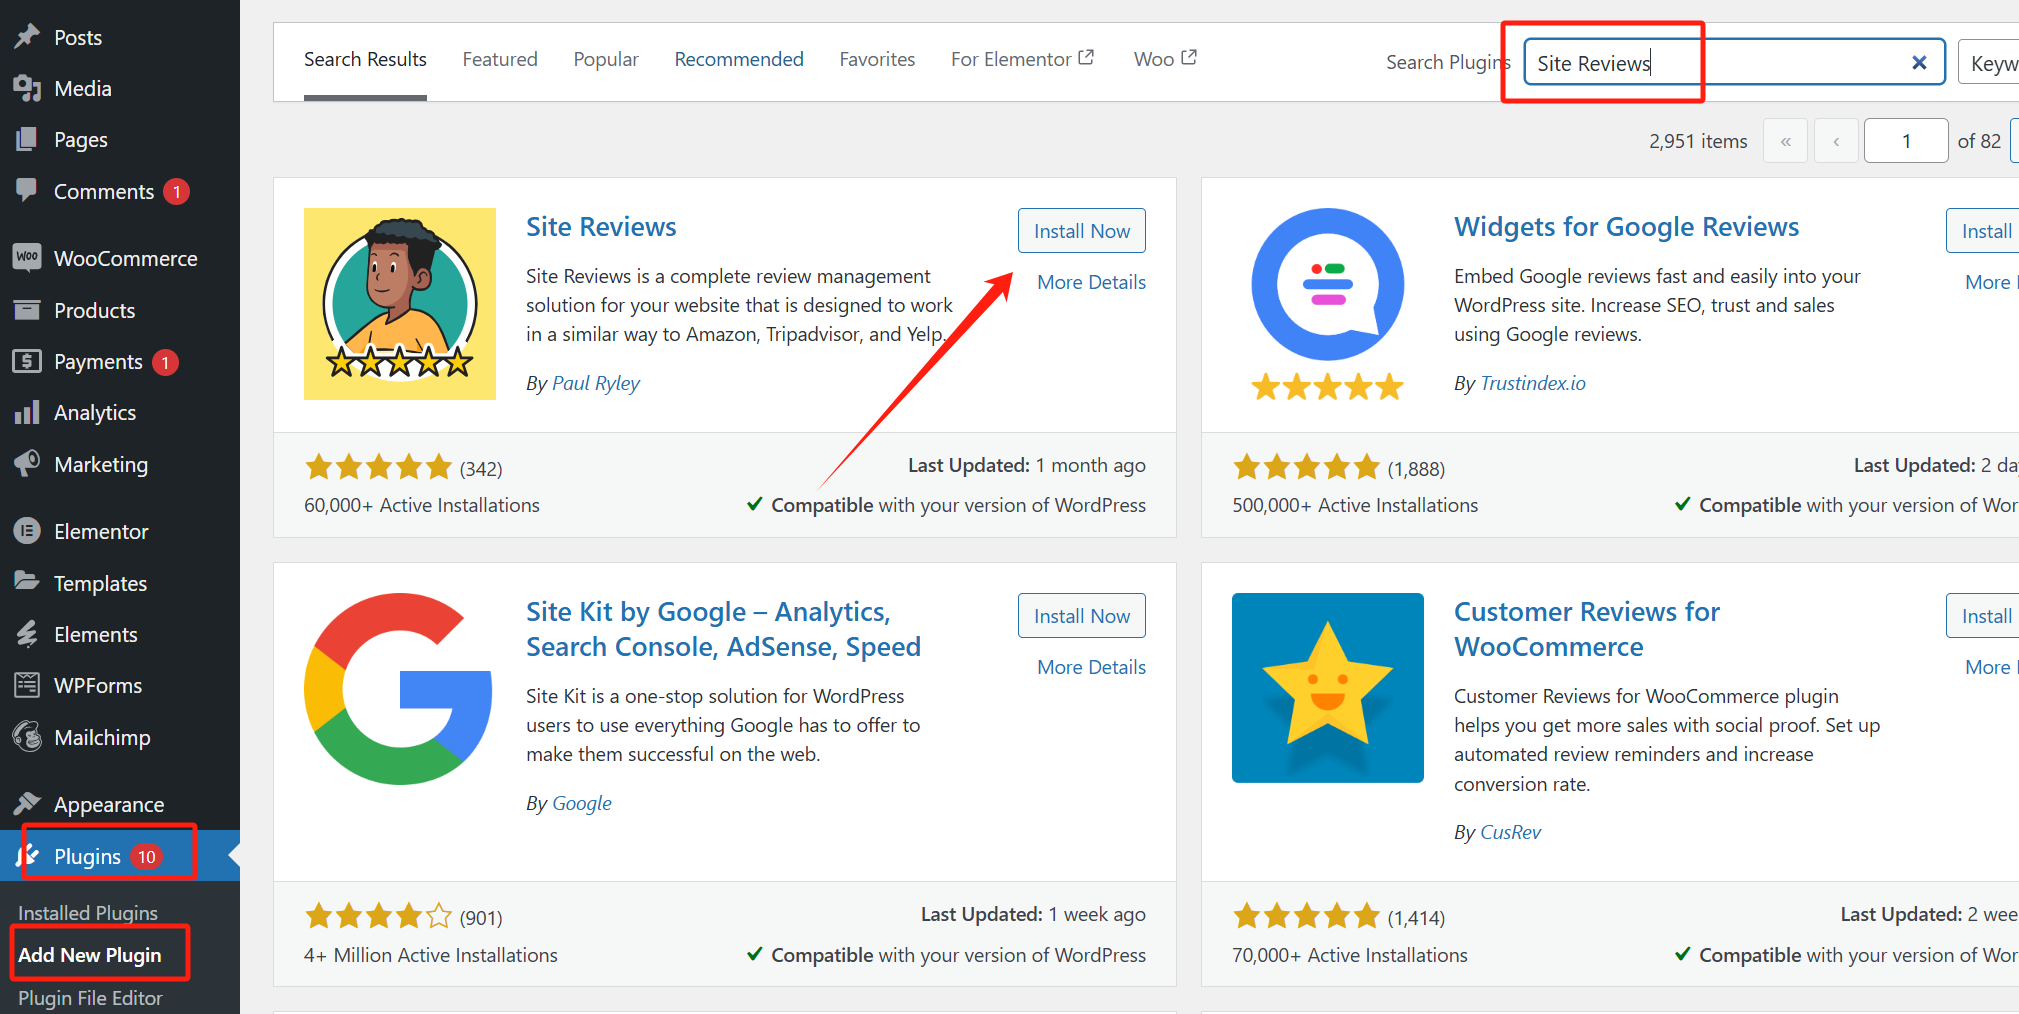Open Installed Plugins submenu item
The height and width of the screenshot is (1014, 2019).
tap(88, 913)
